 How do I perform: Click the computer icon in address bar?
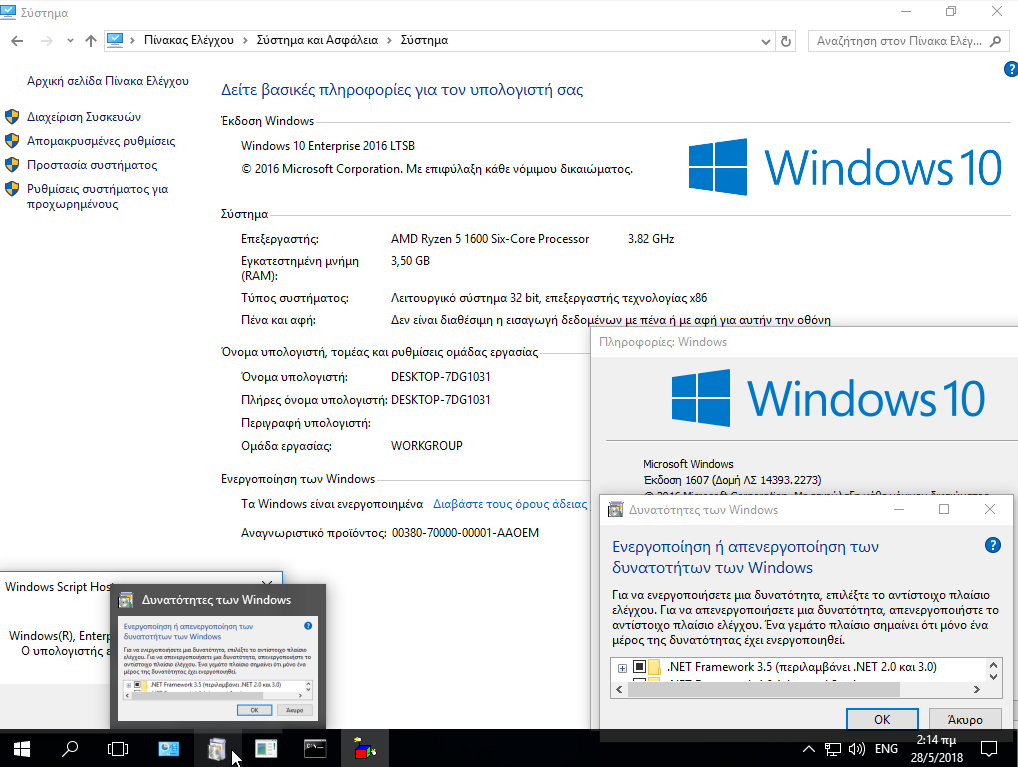[x=115, y=40]
